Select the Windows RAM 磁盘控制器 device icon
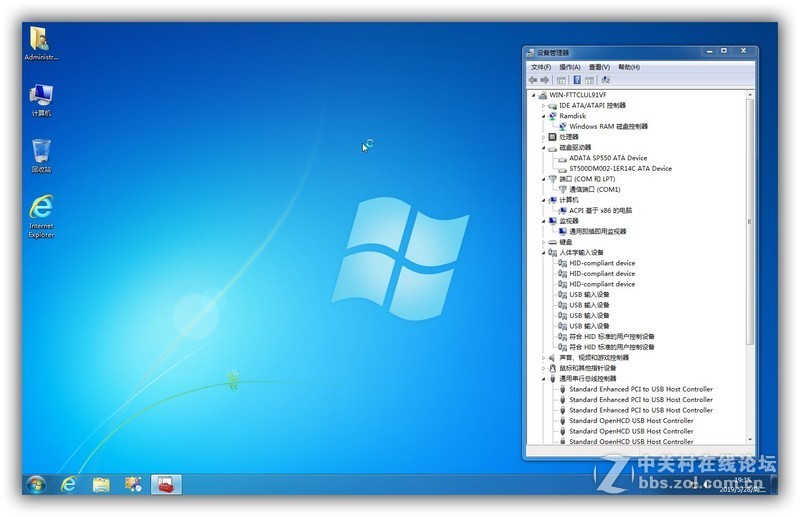Viewport: 800px width, 517px height. 562,127
